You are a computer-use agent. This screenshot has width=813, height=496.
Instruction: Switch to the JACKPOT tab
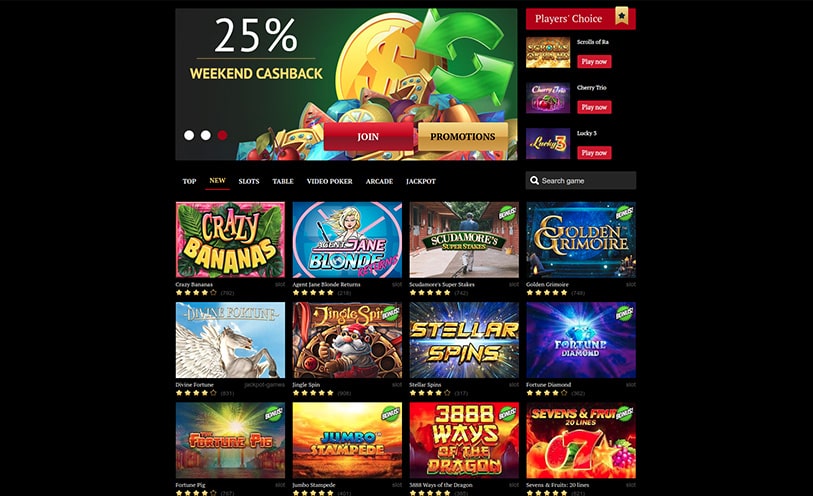(420, 181)
